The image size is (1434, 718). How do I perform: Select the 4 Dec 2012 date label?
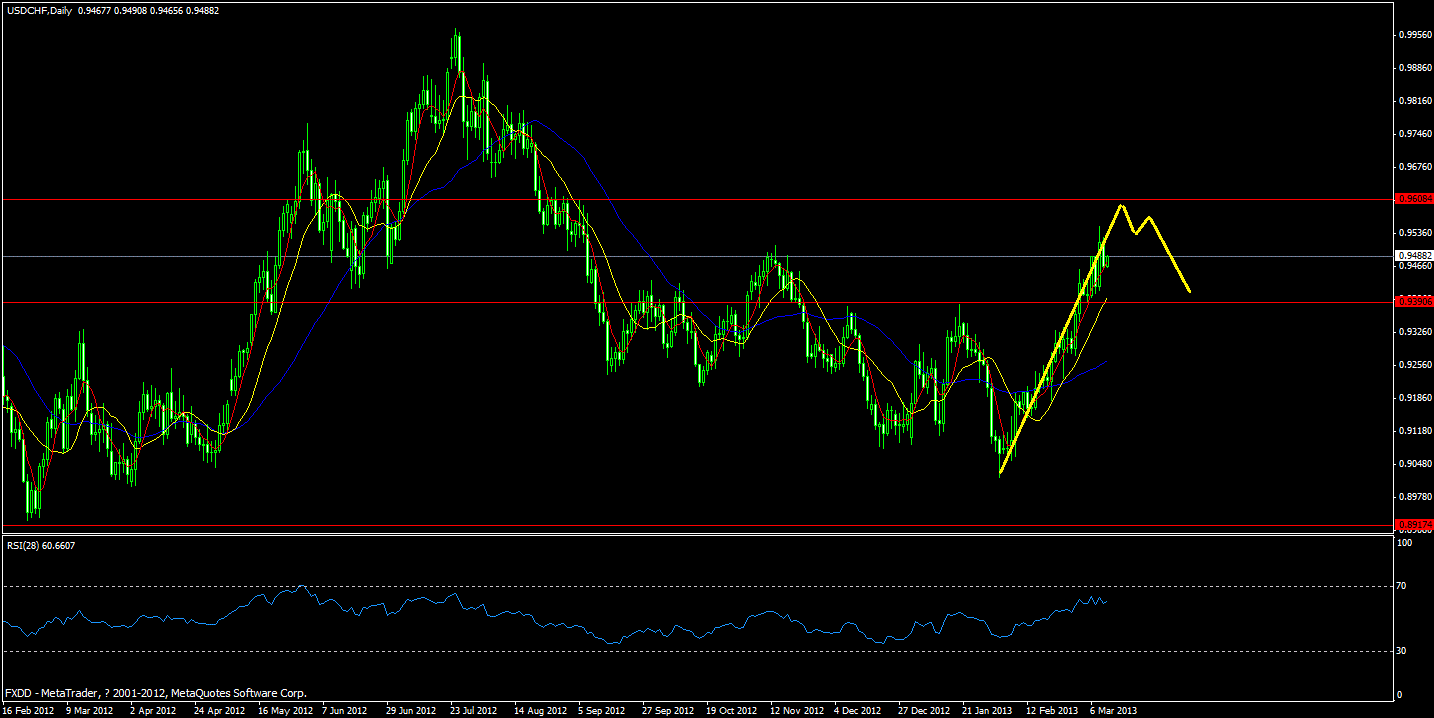(859, 710)
